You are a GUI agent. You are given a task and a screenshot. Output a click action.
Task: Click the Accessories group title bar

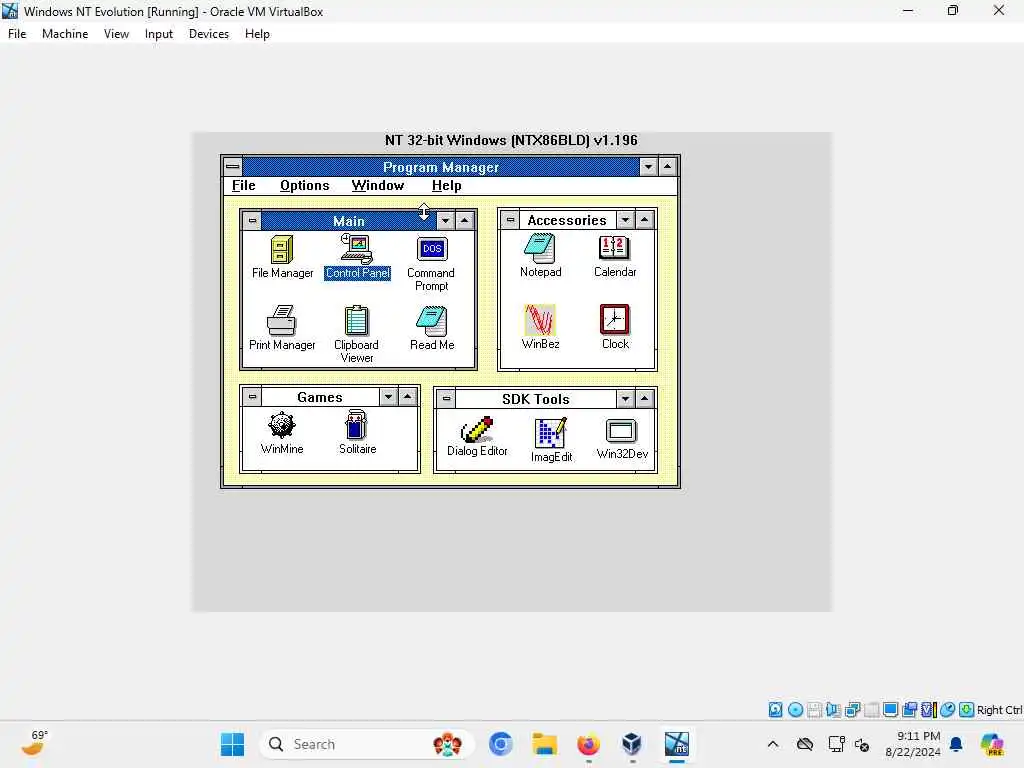[x=567, y=220]
